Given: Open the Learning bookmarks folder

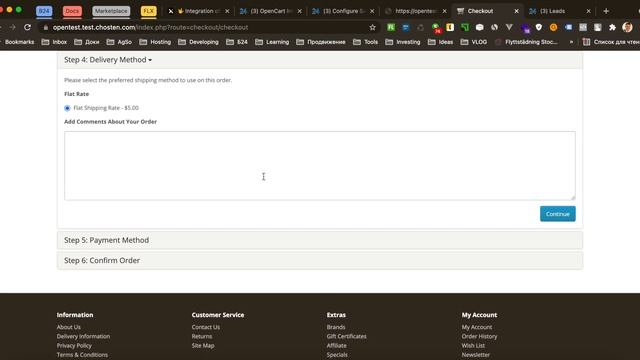Looking at the screenshot, I should click(272, 42).
